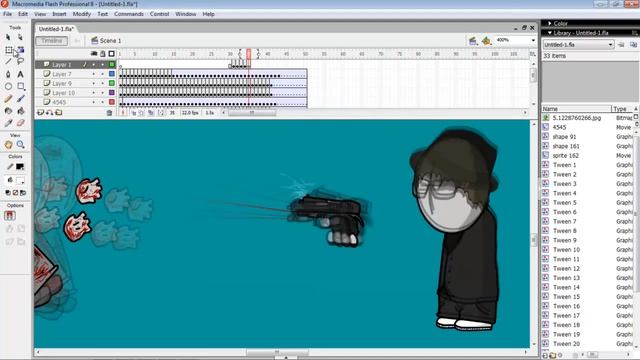
Task: Select the Hand tool
Action: [x=8, y=144]
